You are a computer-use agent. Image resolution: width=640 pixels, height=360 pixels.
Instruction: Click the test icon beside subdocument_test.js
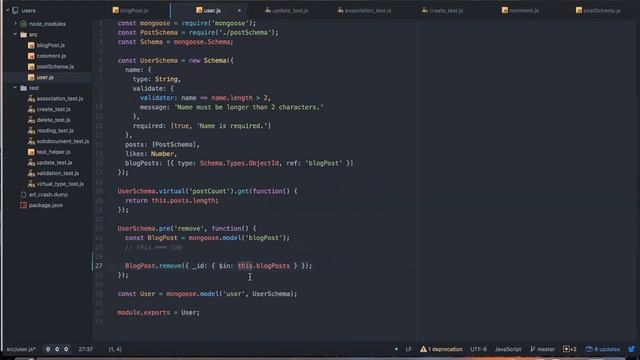[x=31, y=141]
